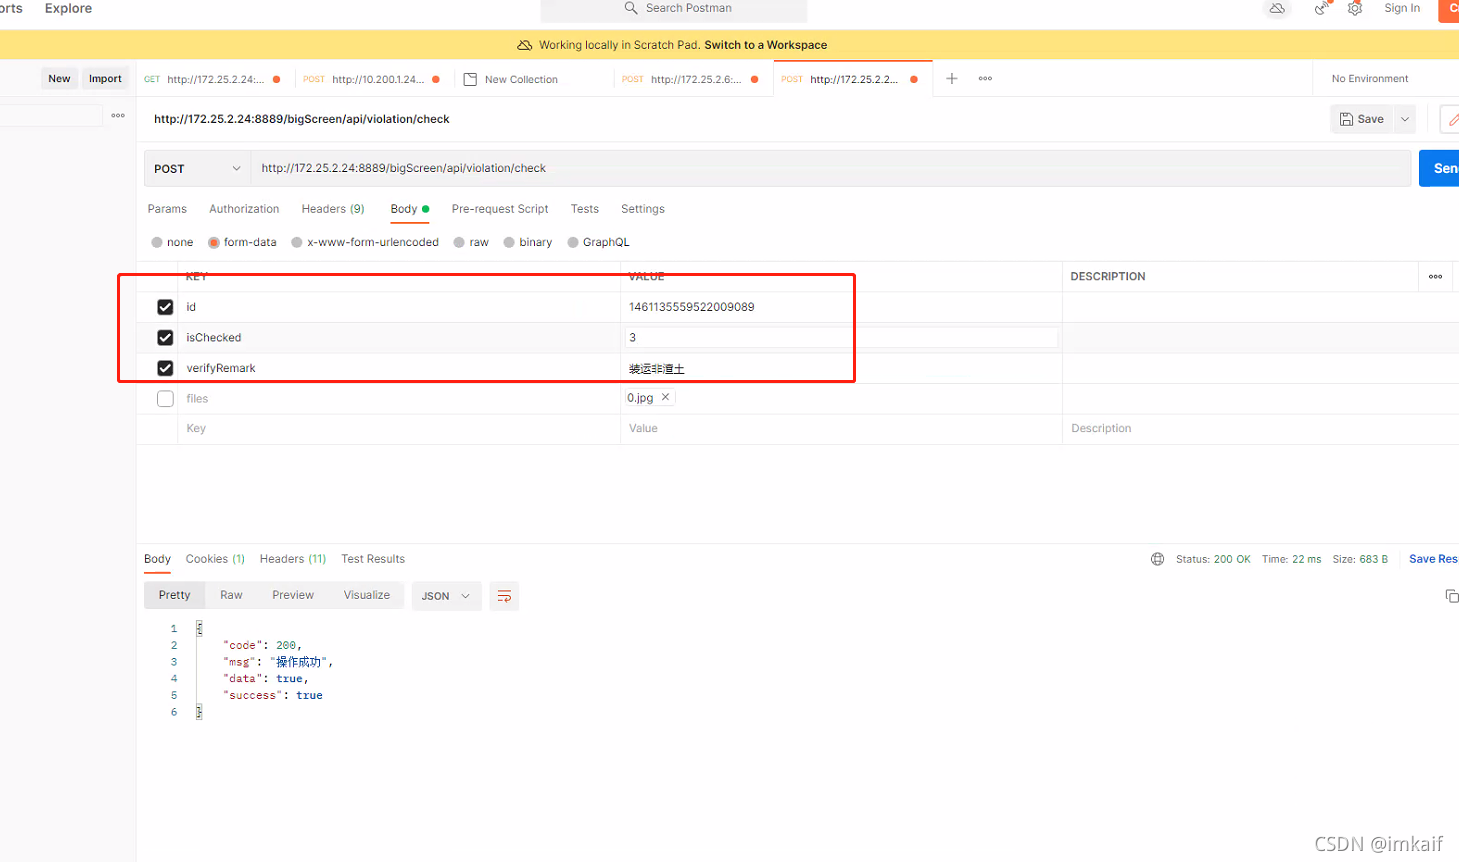
Task: Open the satellite capture requests icon
Action: (1322, 8)
